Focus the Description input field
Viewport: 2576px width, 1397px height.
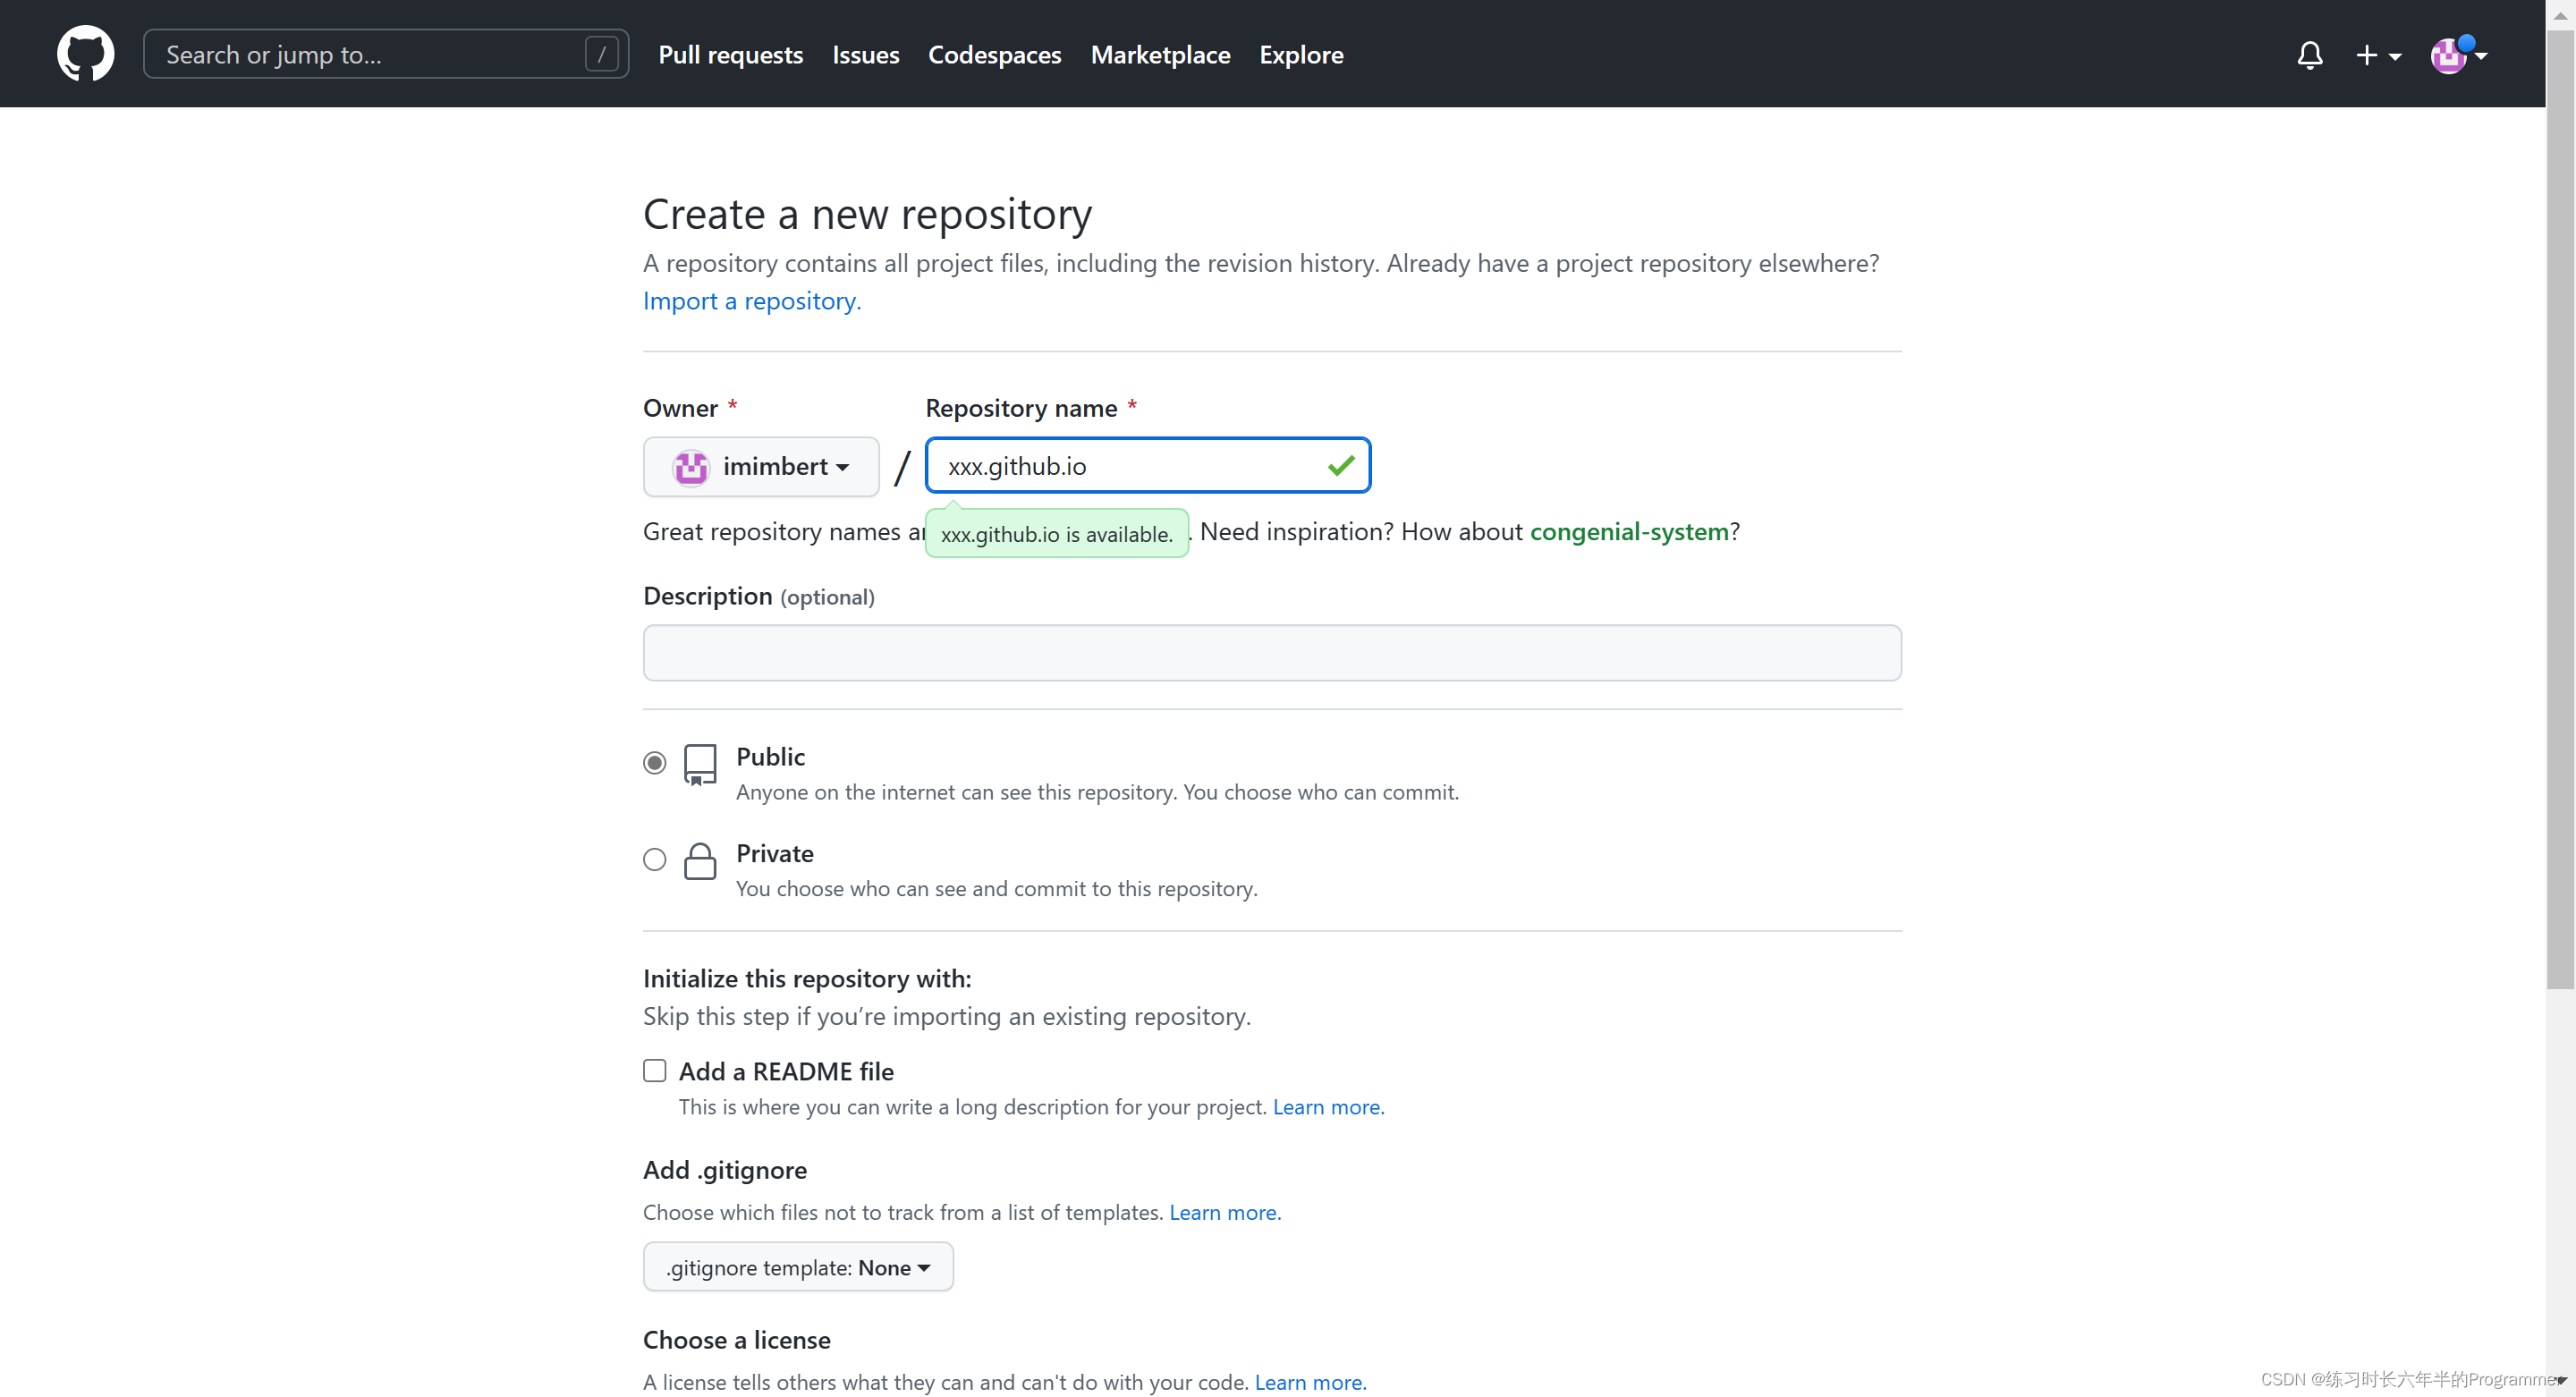[x=1271, y=653]
